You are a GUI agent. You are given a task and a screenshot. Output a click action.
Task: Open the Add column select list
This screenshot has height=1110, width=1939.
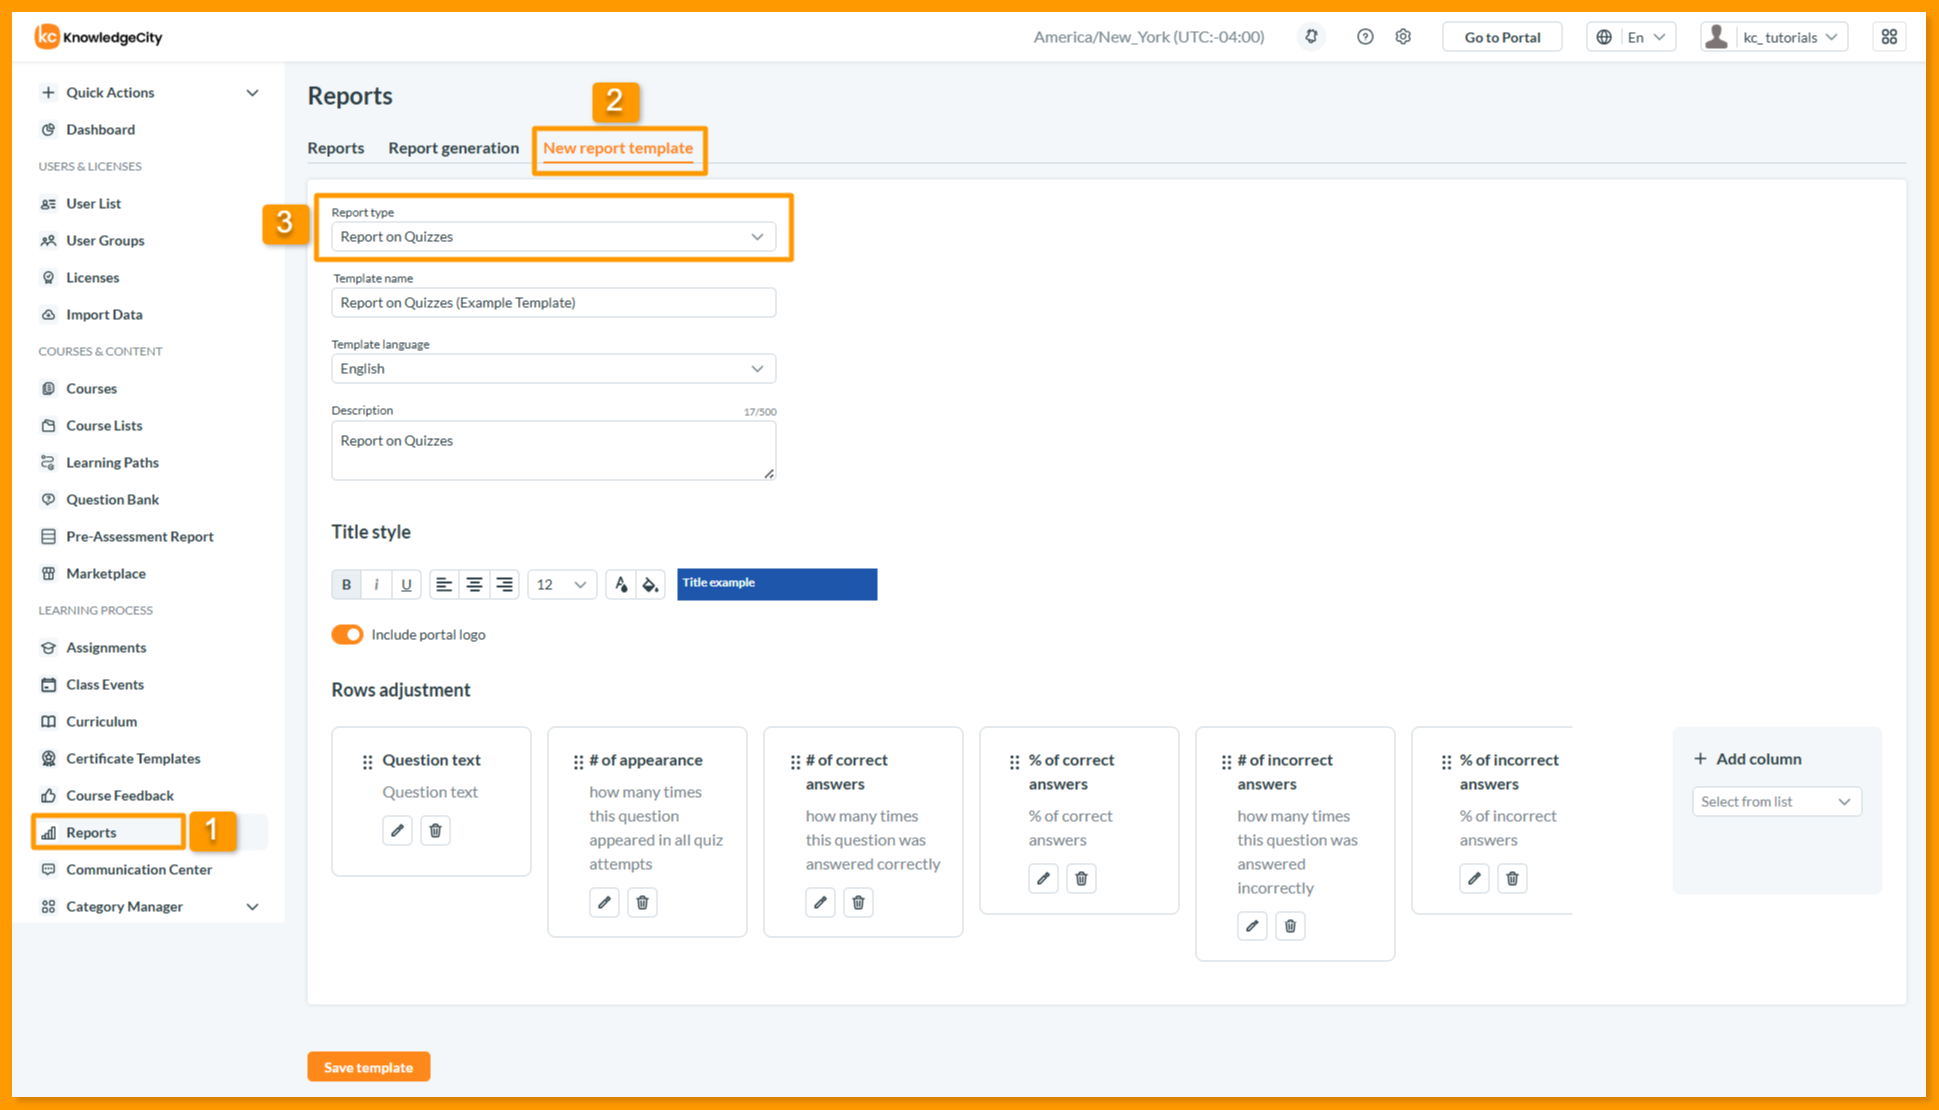pyautogui.click(x=1776, y=802)
